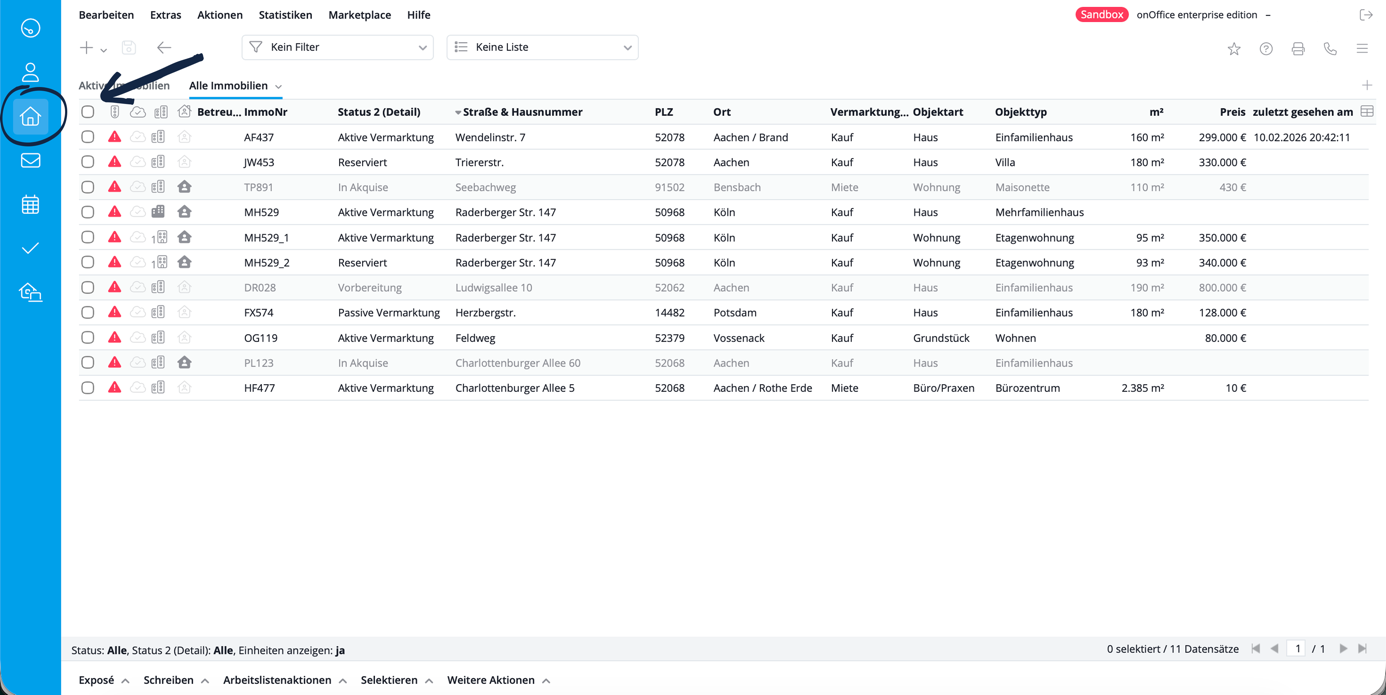Open the Email module in sidebar

coord(30,160)
